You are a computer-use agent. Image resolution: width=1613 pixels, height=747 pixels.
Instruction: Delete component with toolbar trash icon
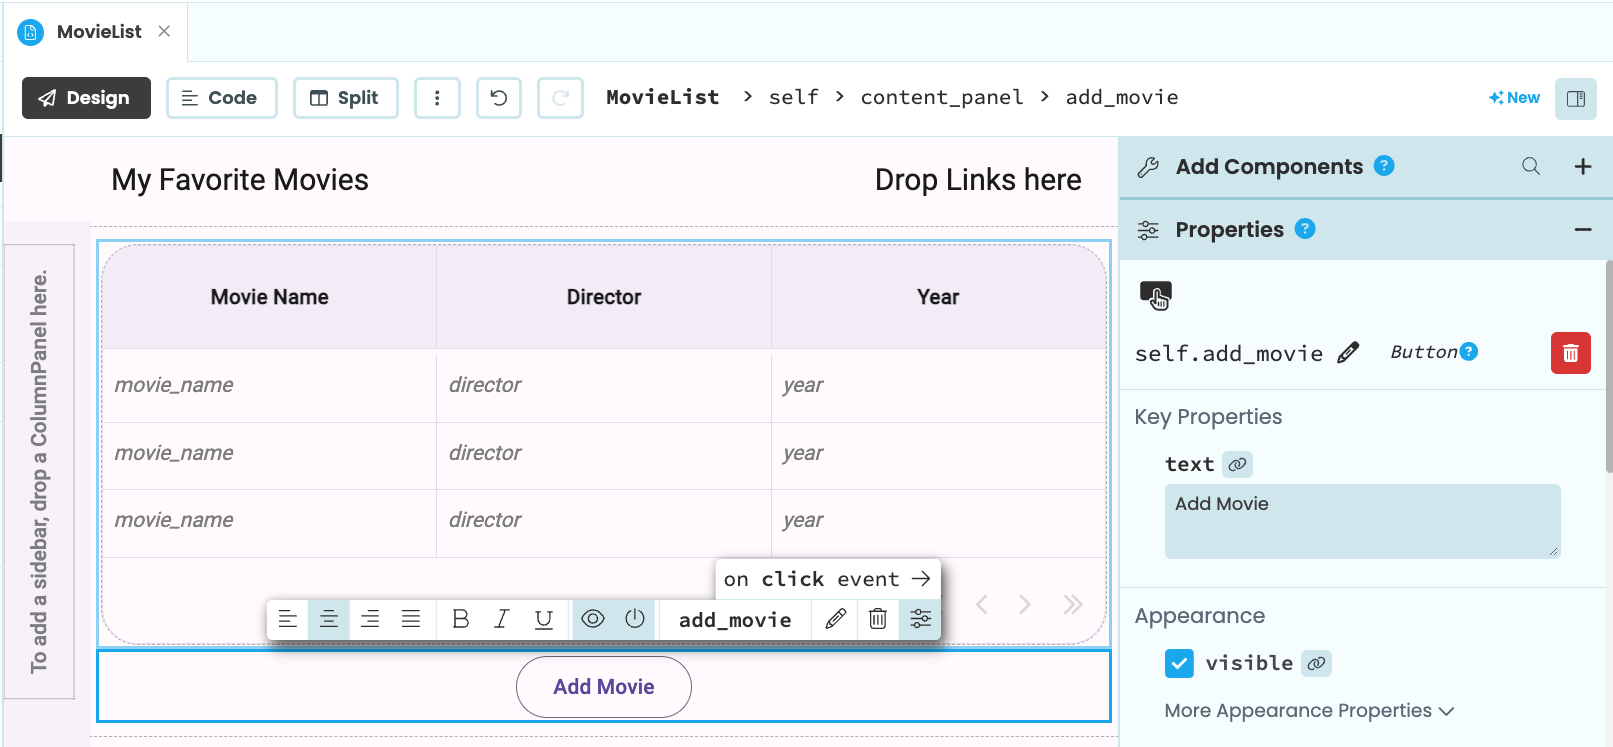pos(878,619)
